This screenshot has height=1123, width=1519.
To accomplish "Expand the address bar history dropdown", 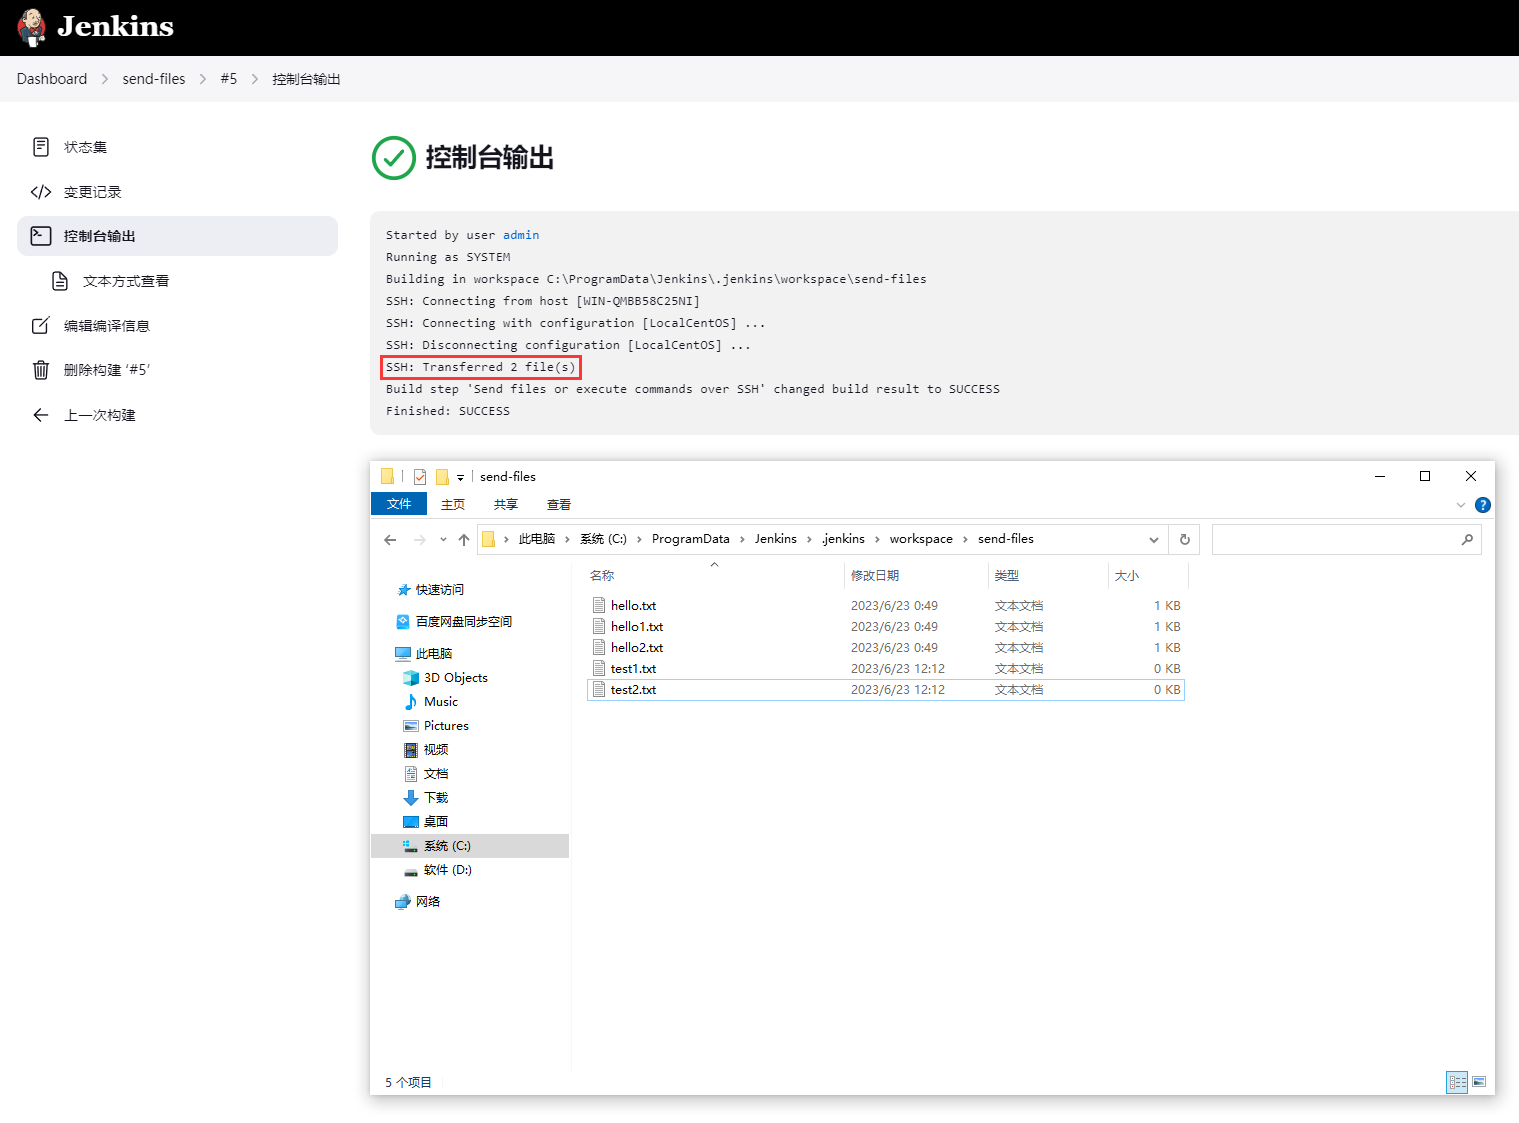I will 1154,539.
